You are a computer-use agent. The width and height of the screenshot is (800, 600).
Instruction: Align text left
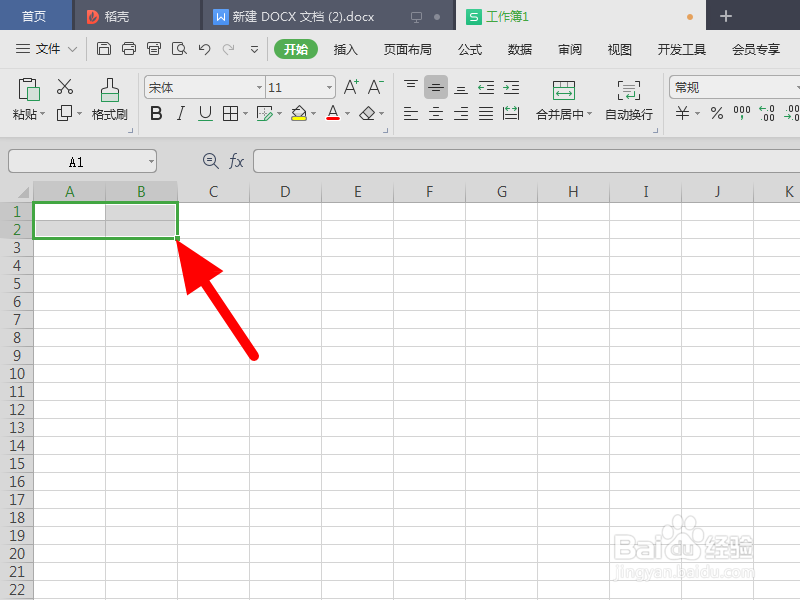pos(411,113)
